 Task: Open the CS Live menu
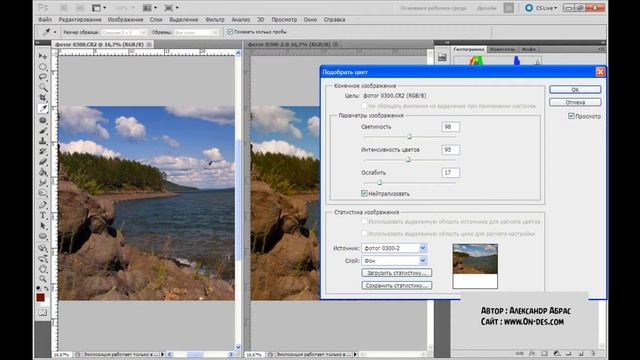coord(541,8)
